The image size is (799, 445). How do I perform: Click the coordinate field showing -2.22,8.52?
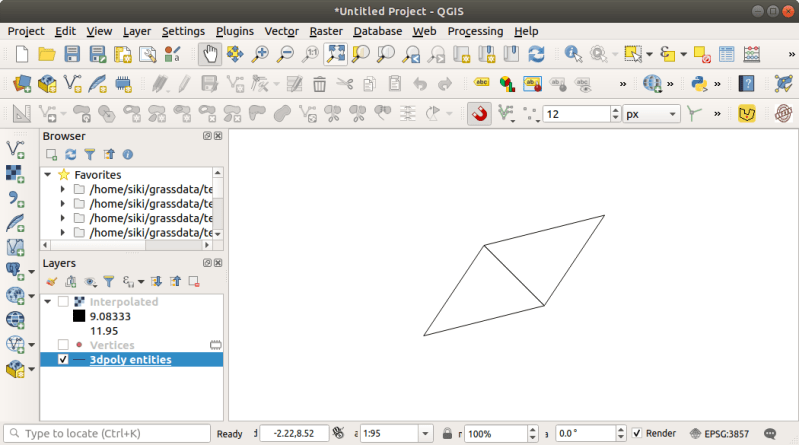294,434
